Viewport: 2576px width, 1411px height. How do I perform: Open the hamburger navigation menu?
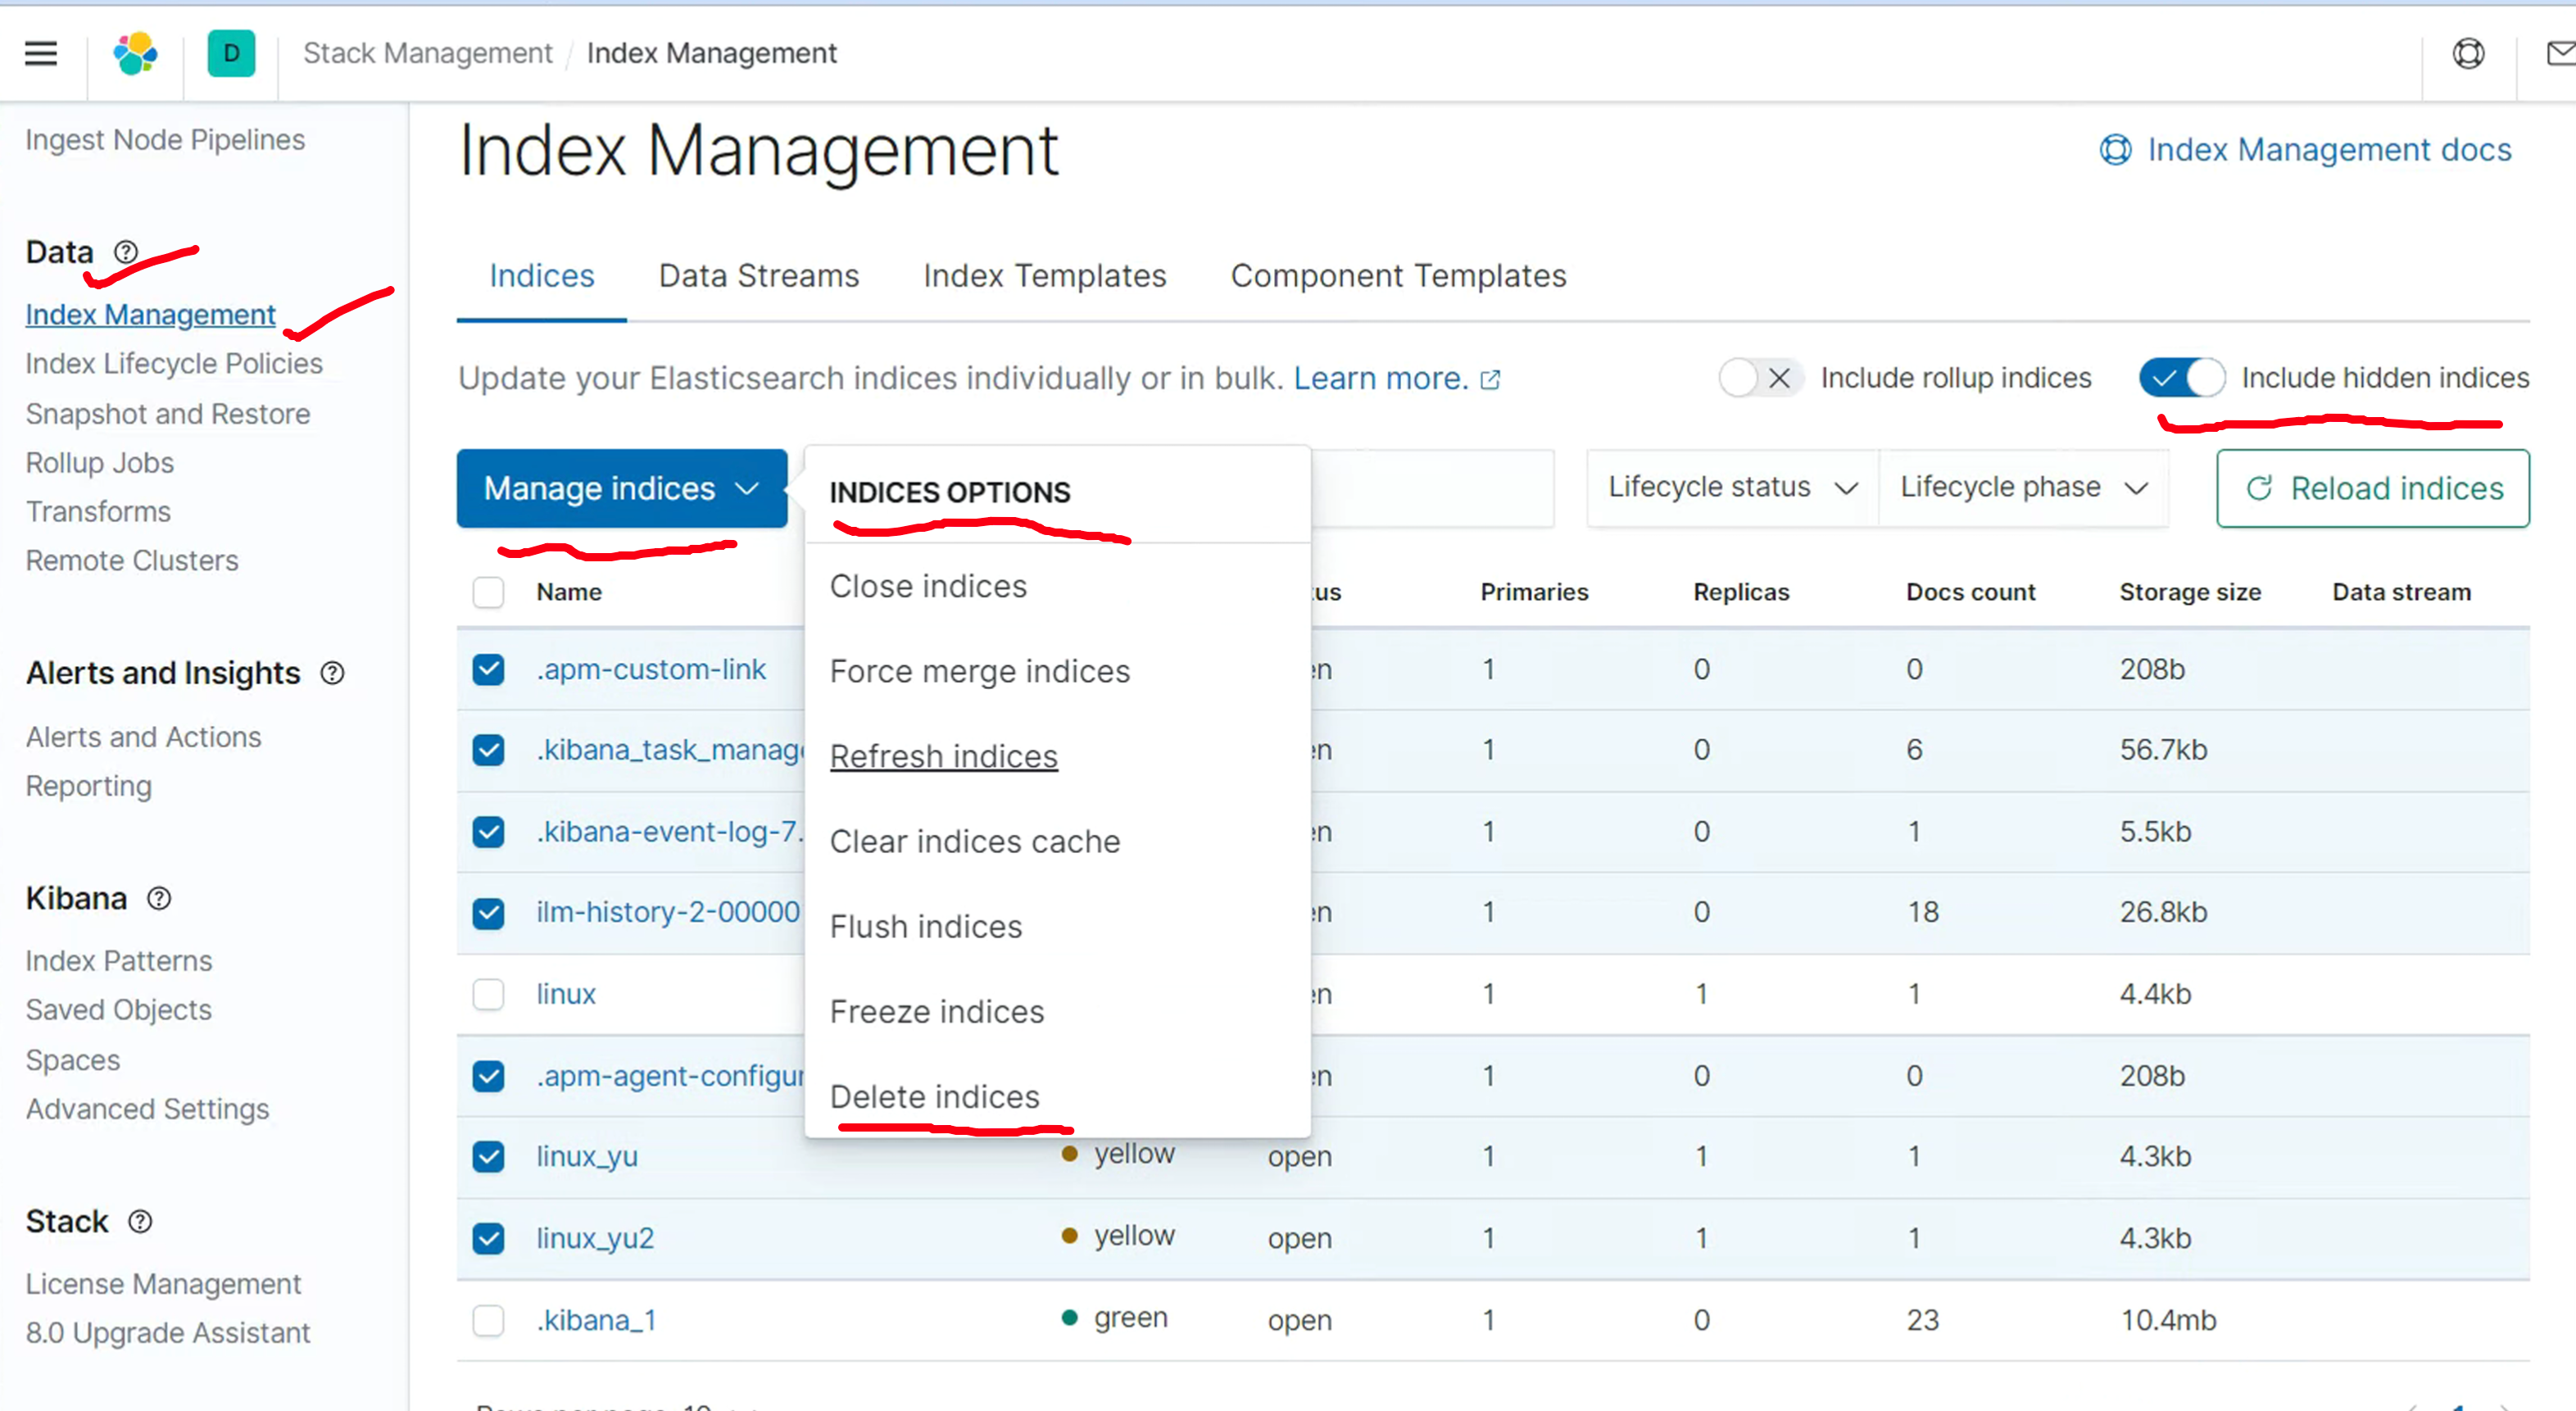point(41,53)
